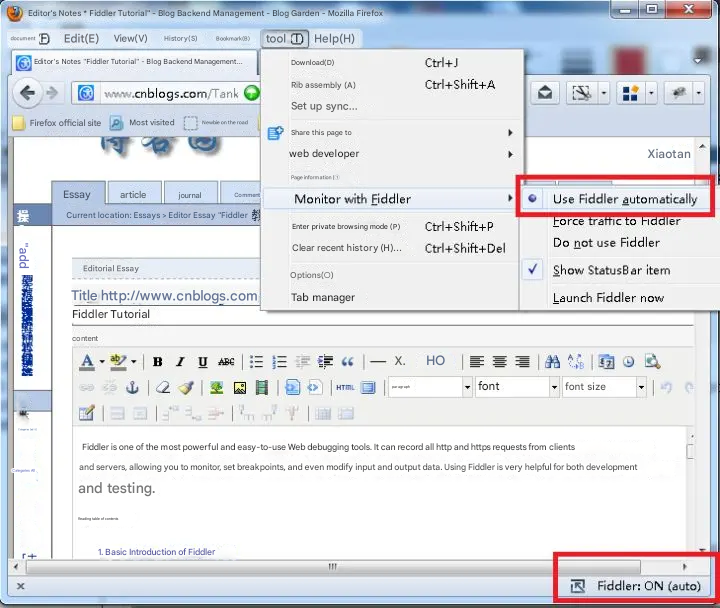The height and width of the screenshot is (608, 720).
Task: Open the font dropdown
Action: coord(517,387)
